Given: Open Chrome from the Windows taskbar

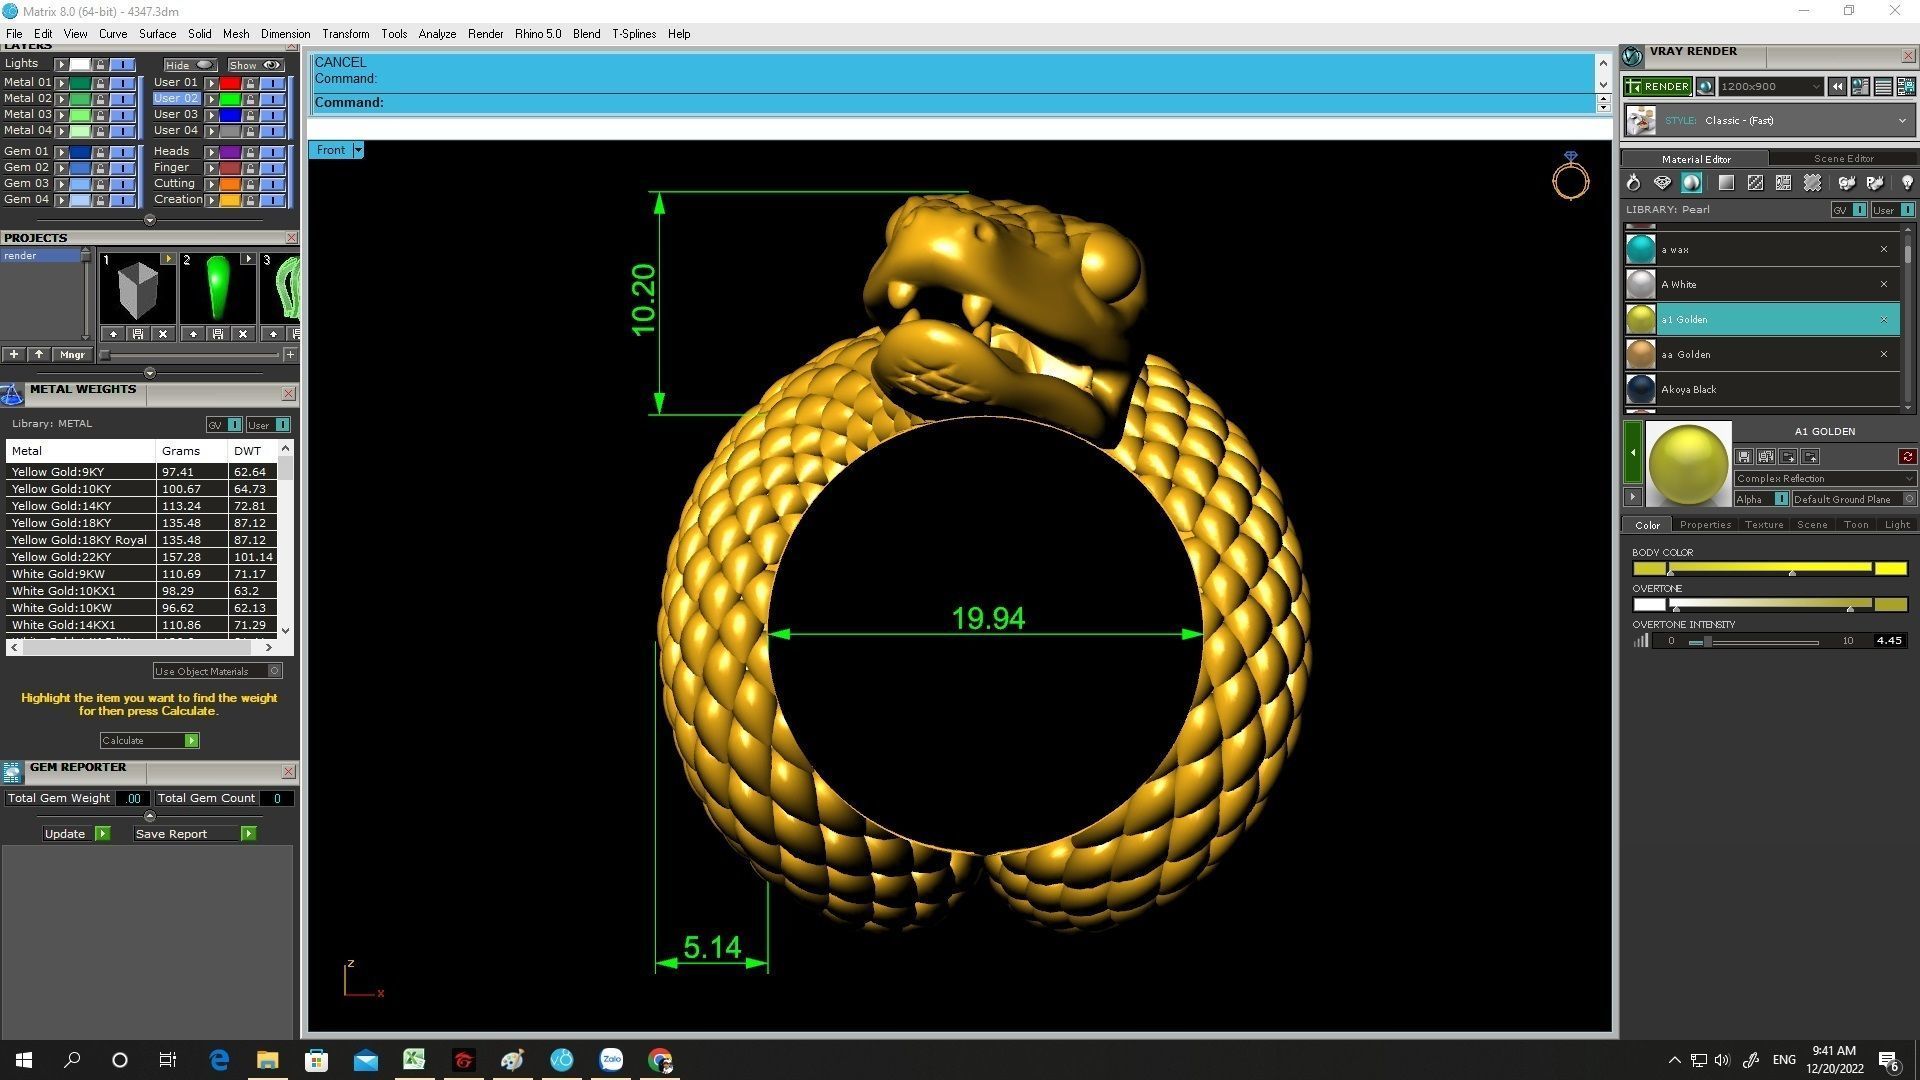Looking at the screenshot, I should click(x=660, y=1060).
